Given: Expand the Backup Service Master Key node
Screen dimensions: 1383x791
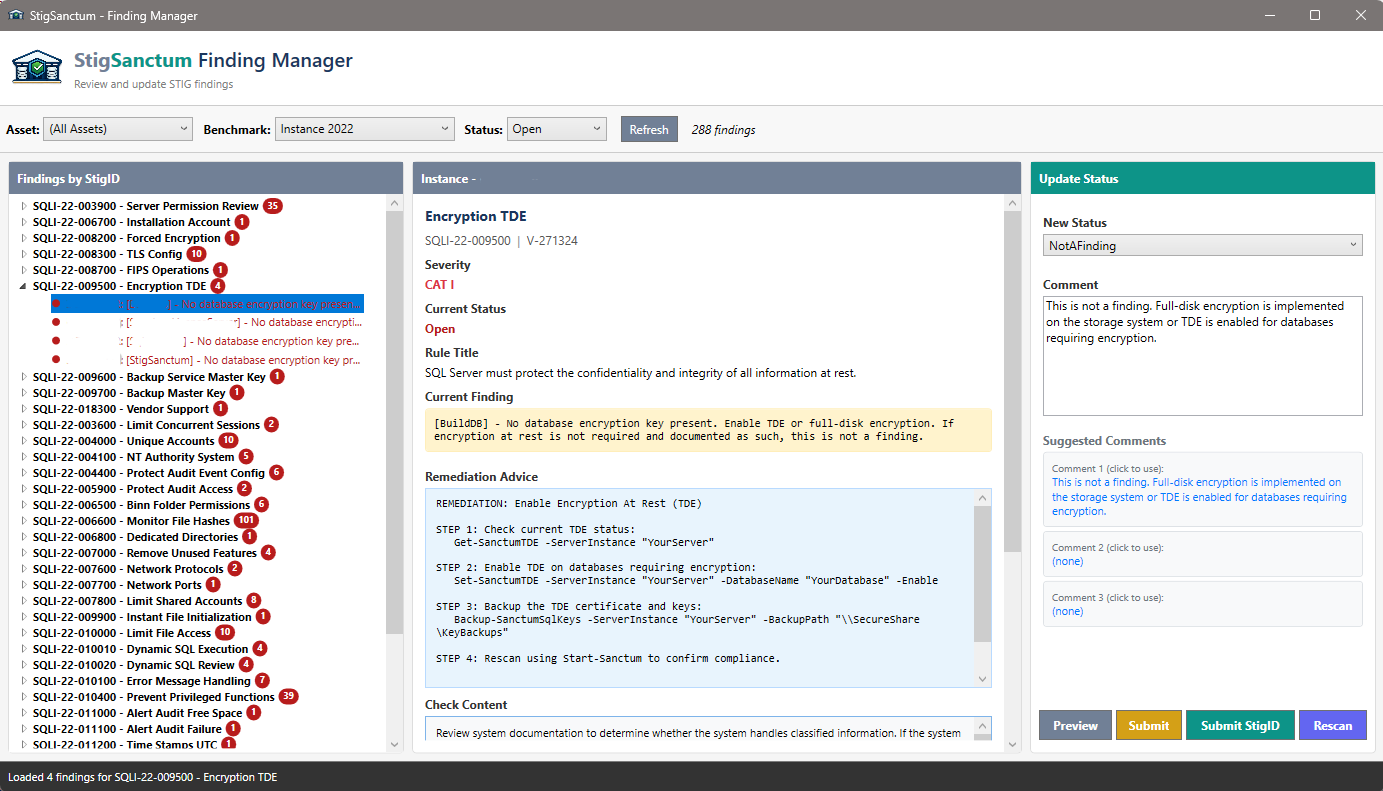Looking at the screenshot, I should [23, 377].
